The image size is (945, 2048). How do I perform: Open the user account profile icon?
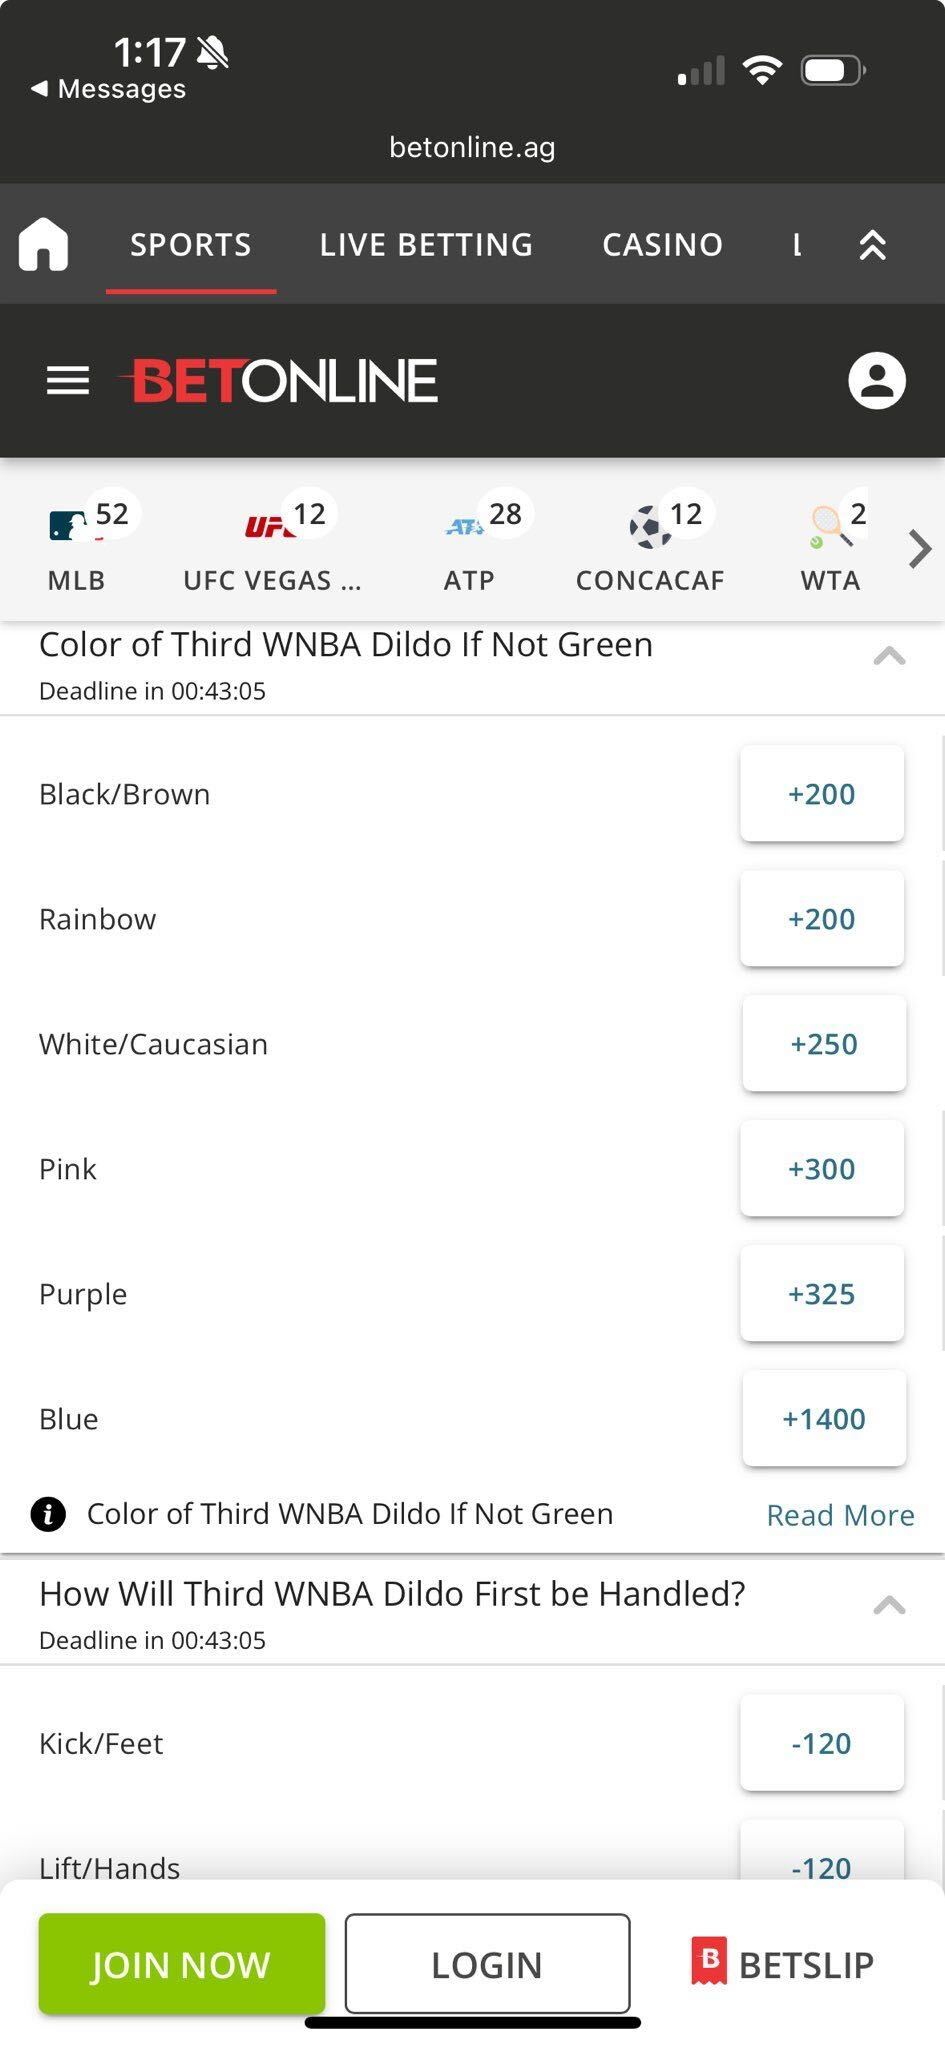[877, 381]
